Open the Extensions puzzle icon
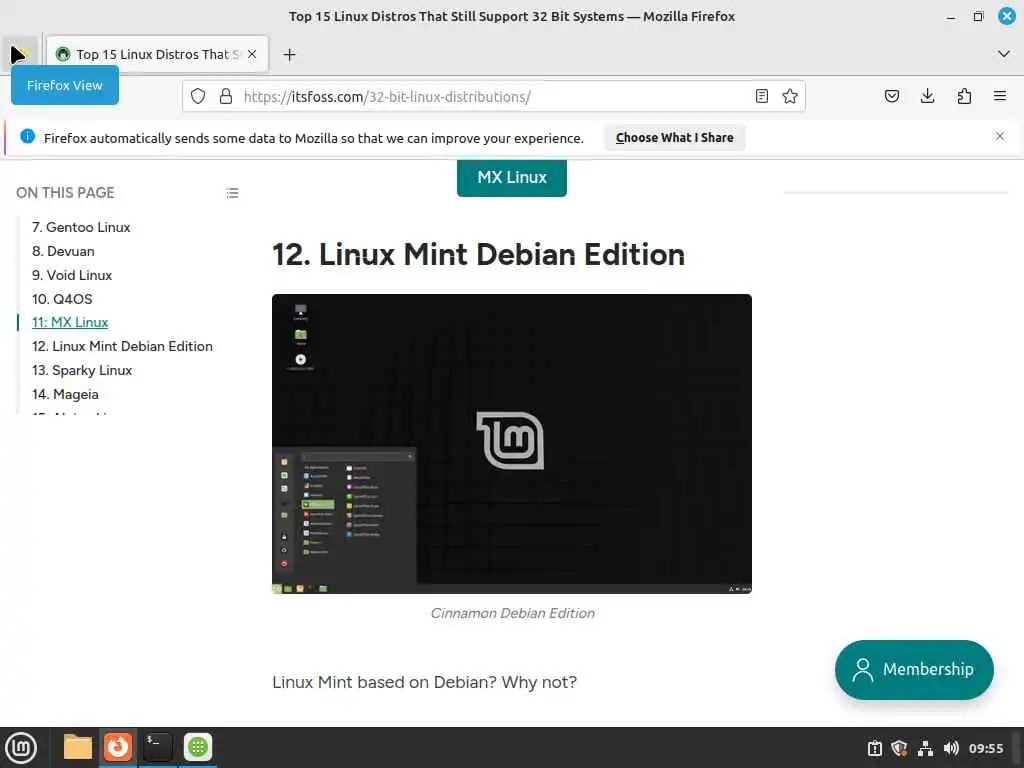This screenshot has width=1024, height=768. [x=964, y=97]
